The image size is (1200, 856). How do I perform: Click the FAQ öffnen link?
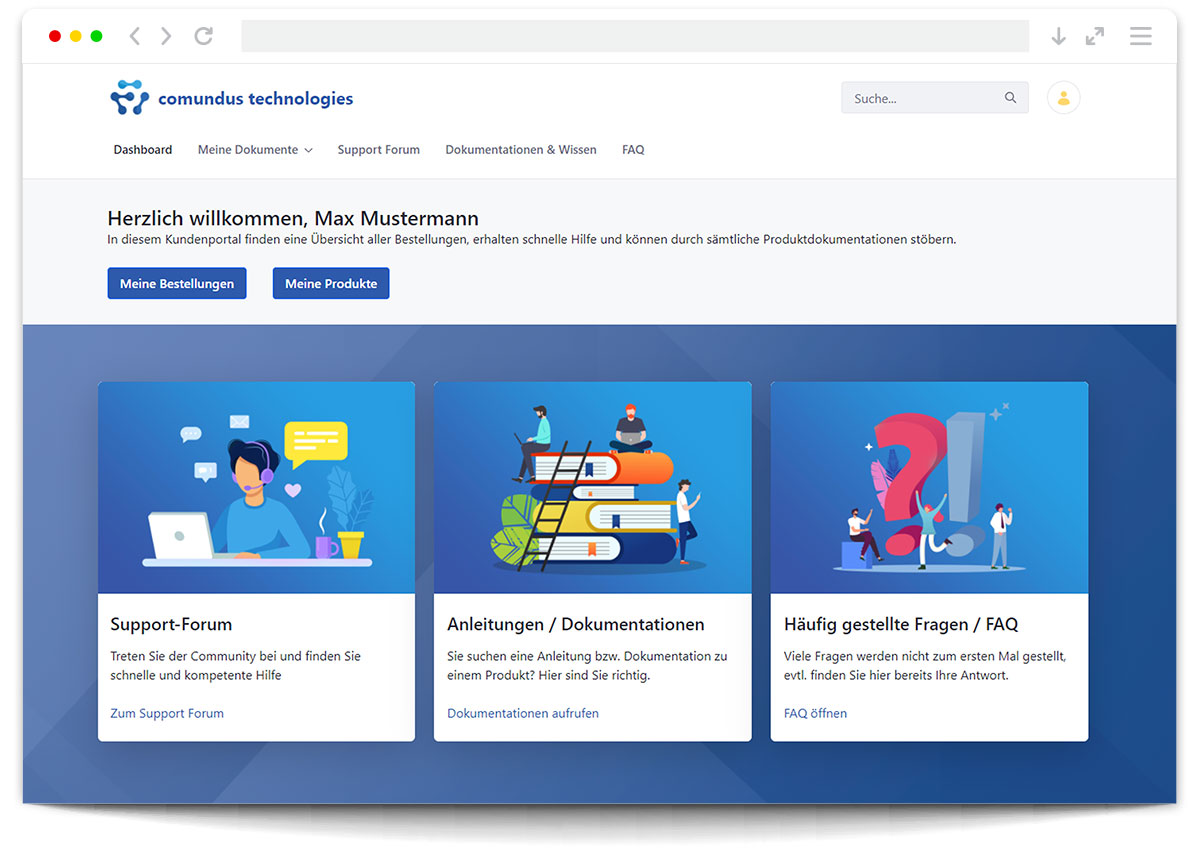click(815, 713)
